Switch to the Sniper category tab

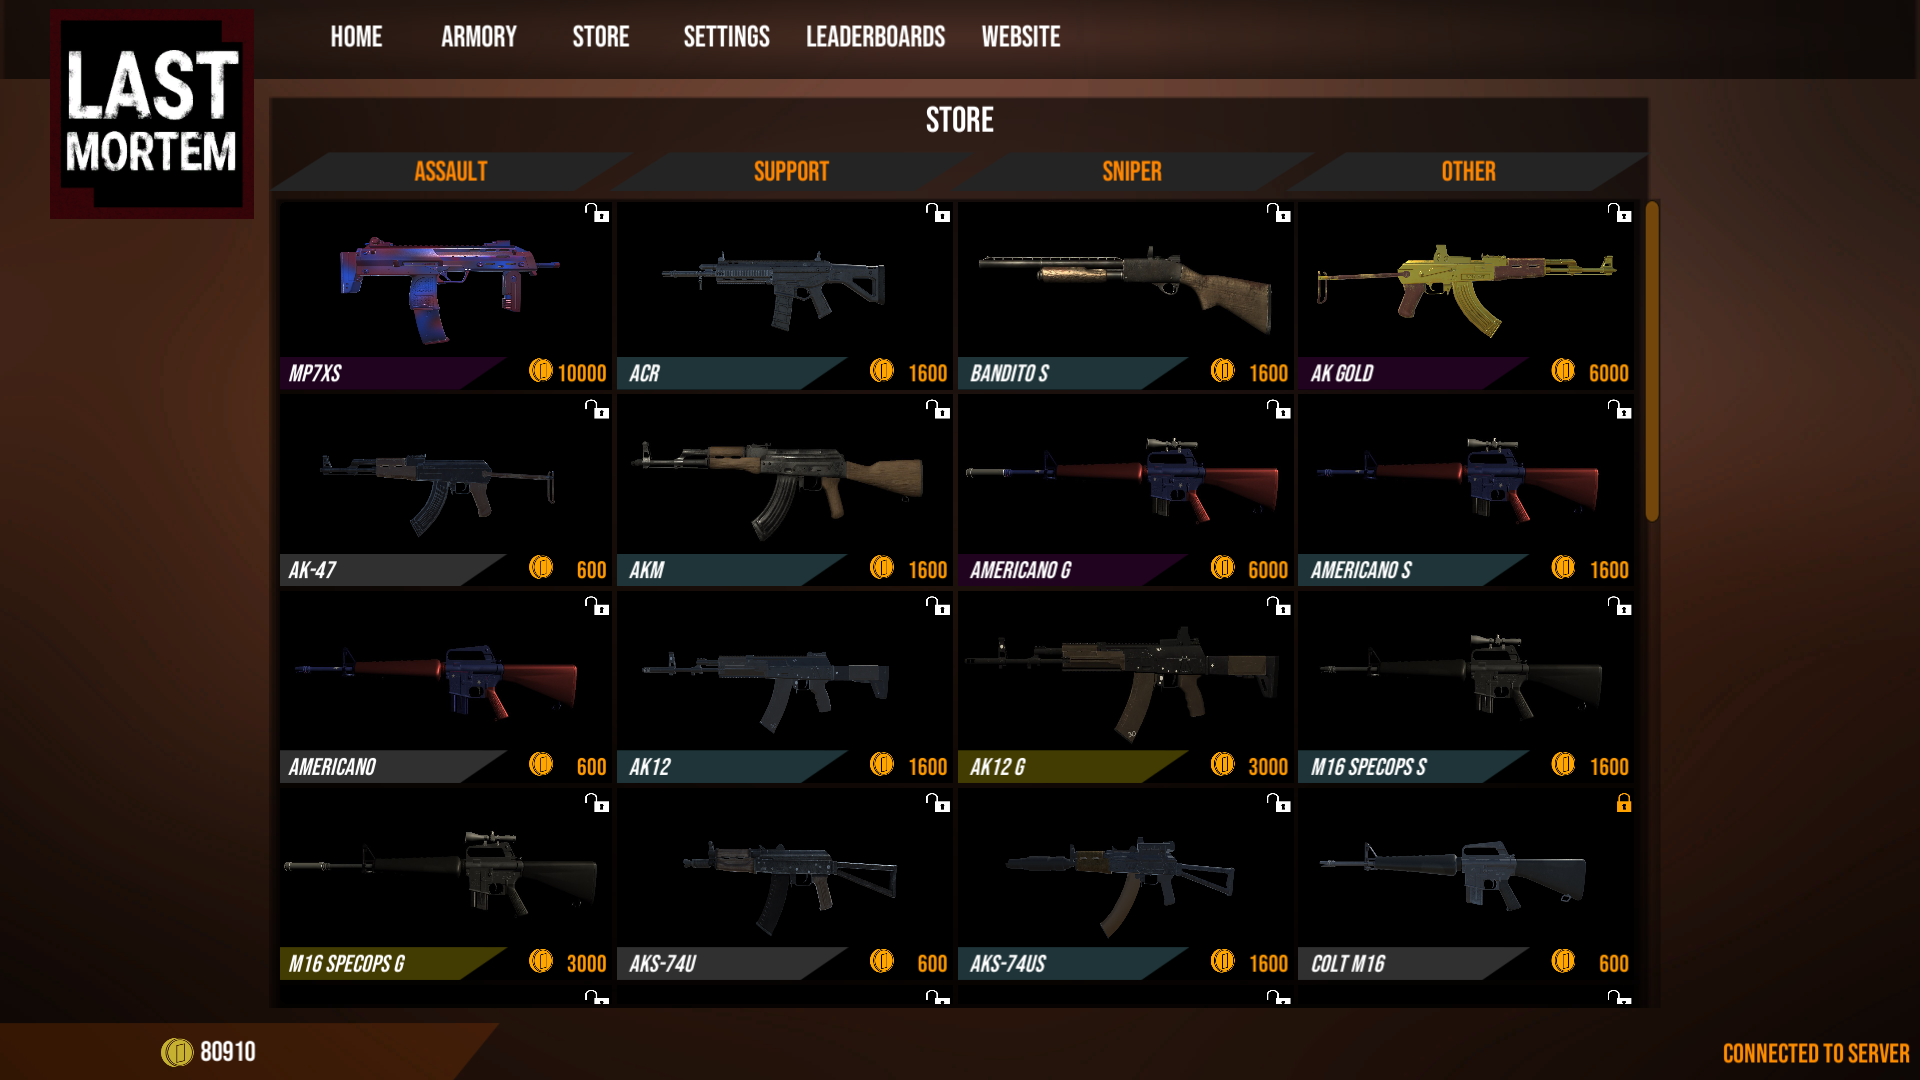click(1132, 172)
